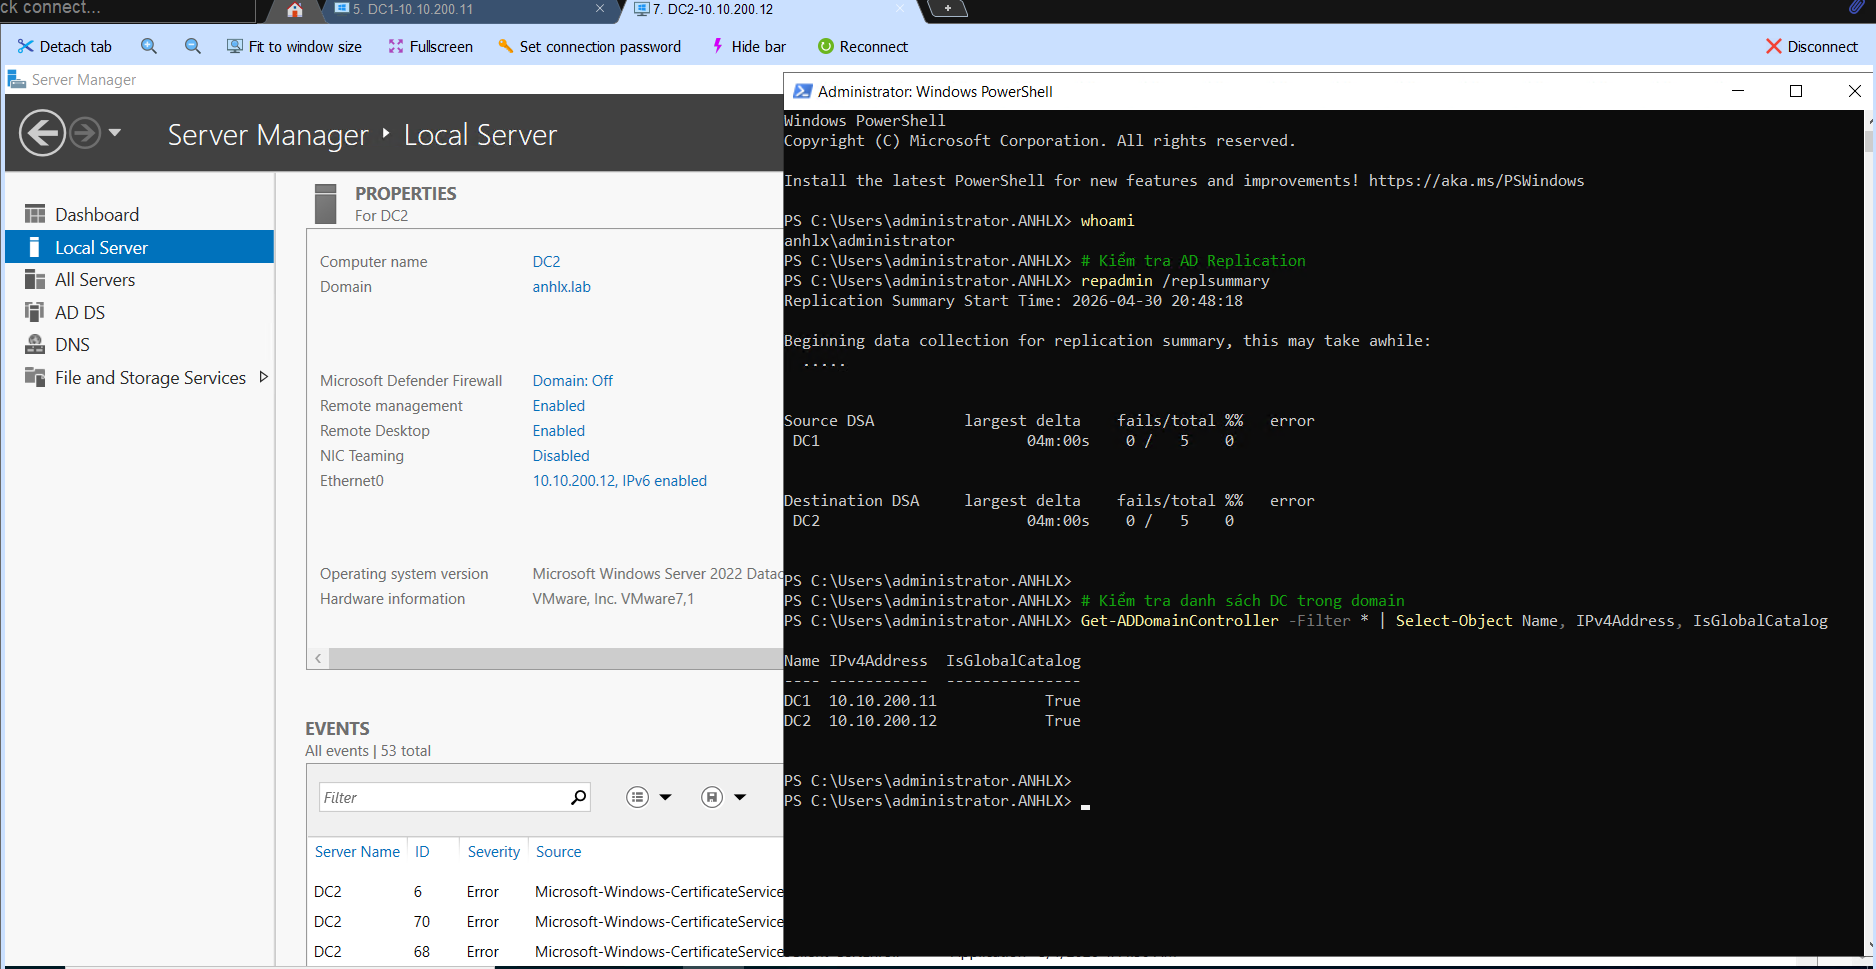1876x969 pixels.
Task: Click the properties scroll left arrow
Action: coord(318,658)
